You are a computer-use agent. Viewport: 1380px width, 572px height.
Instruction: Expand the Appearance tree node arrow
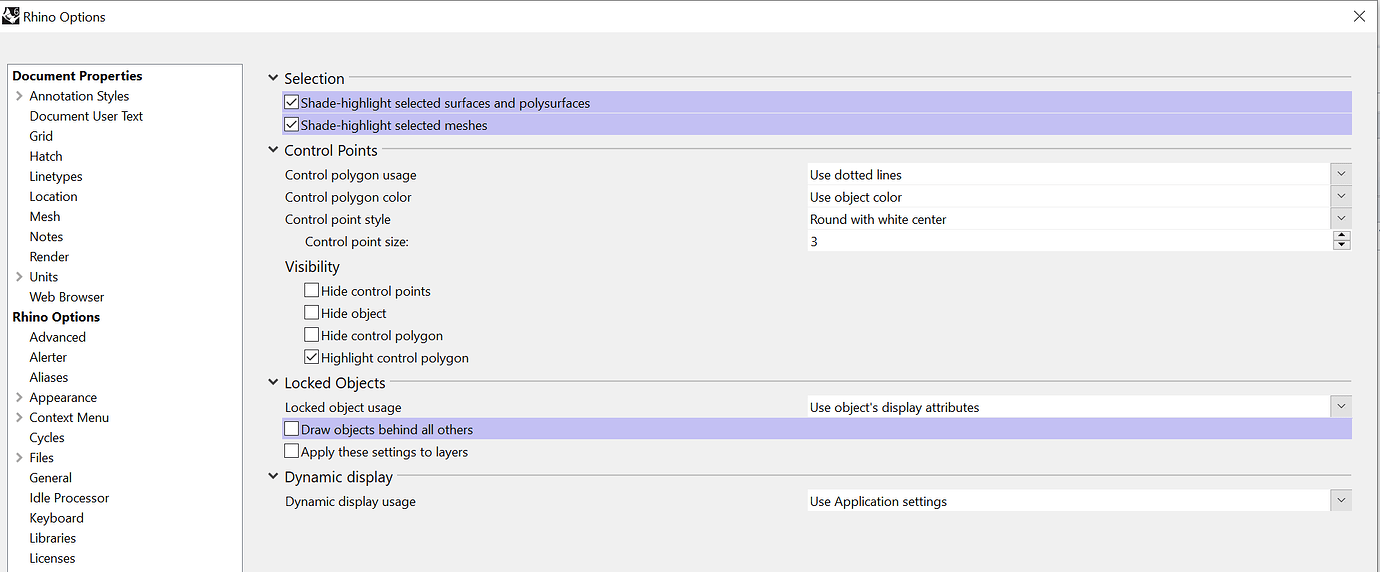[x=19, y=397]
